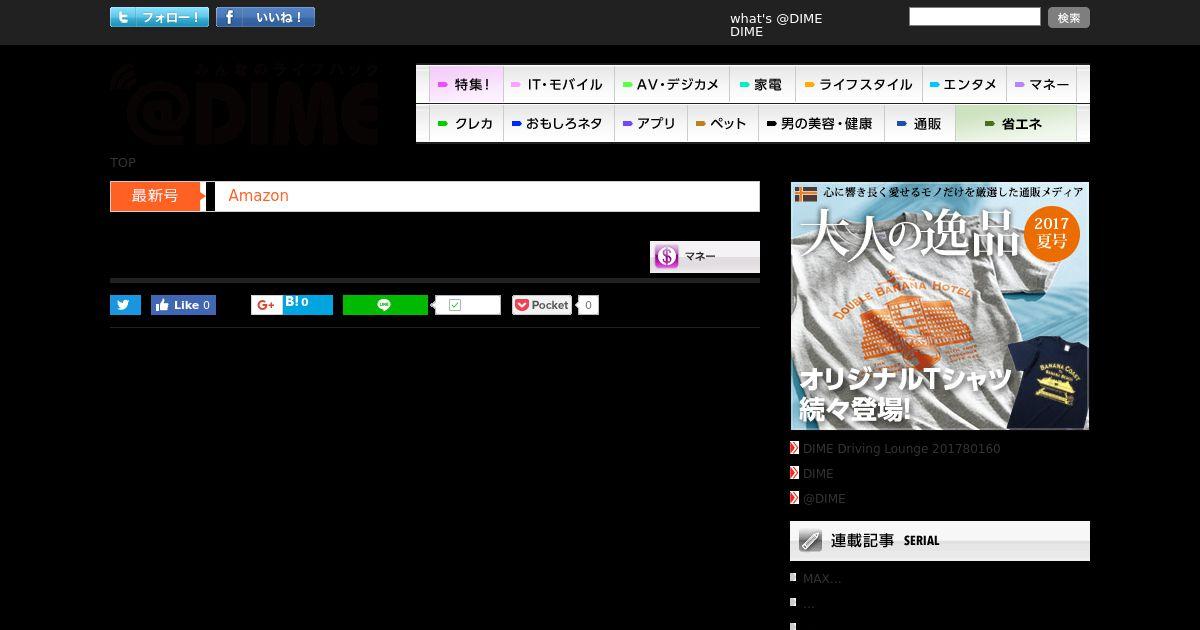Image resolution: width=1200 pixels, height=630 pixels.
Task: Open the IT・モバイル category
Action: click(558, 84)
